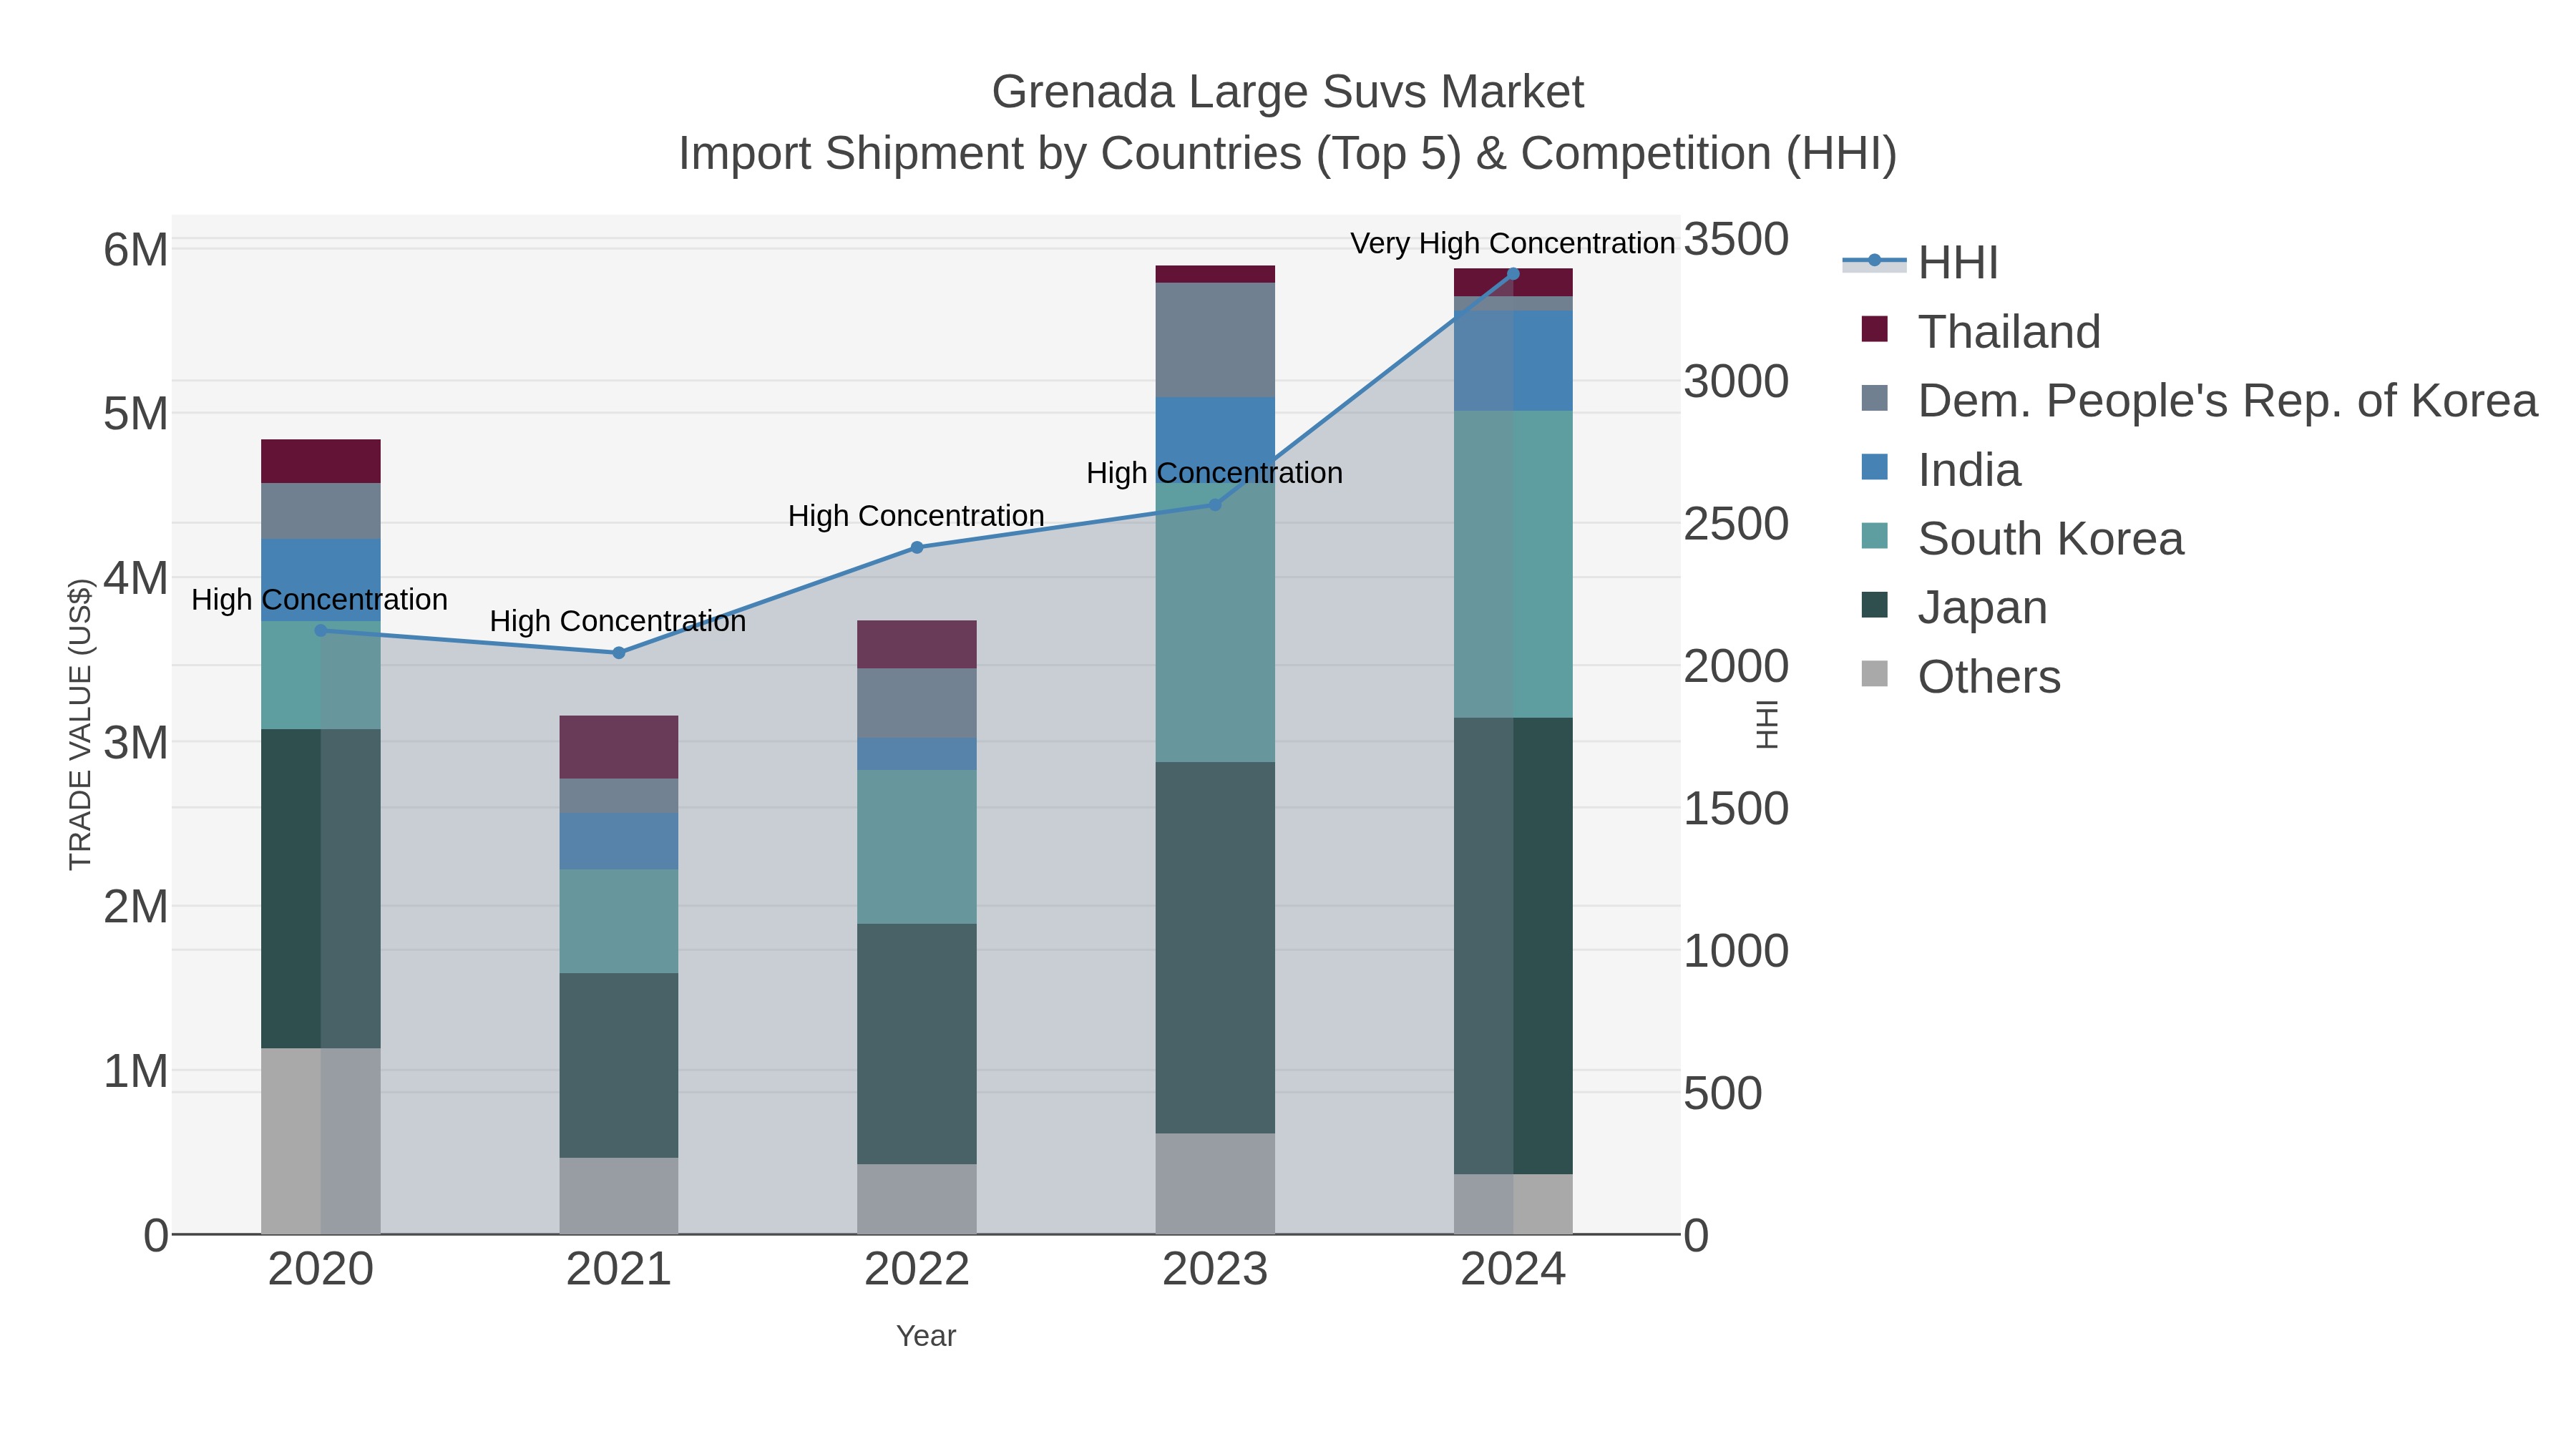The image size is (2576, 1449).
Task: Toggle the South Korea legend entry
Action: pos(2022,538)
